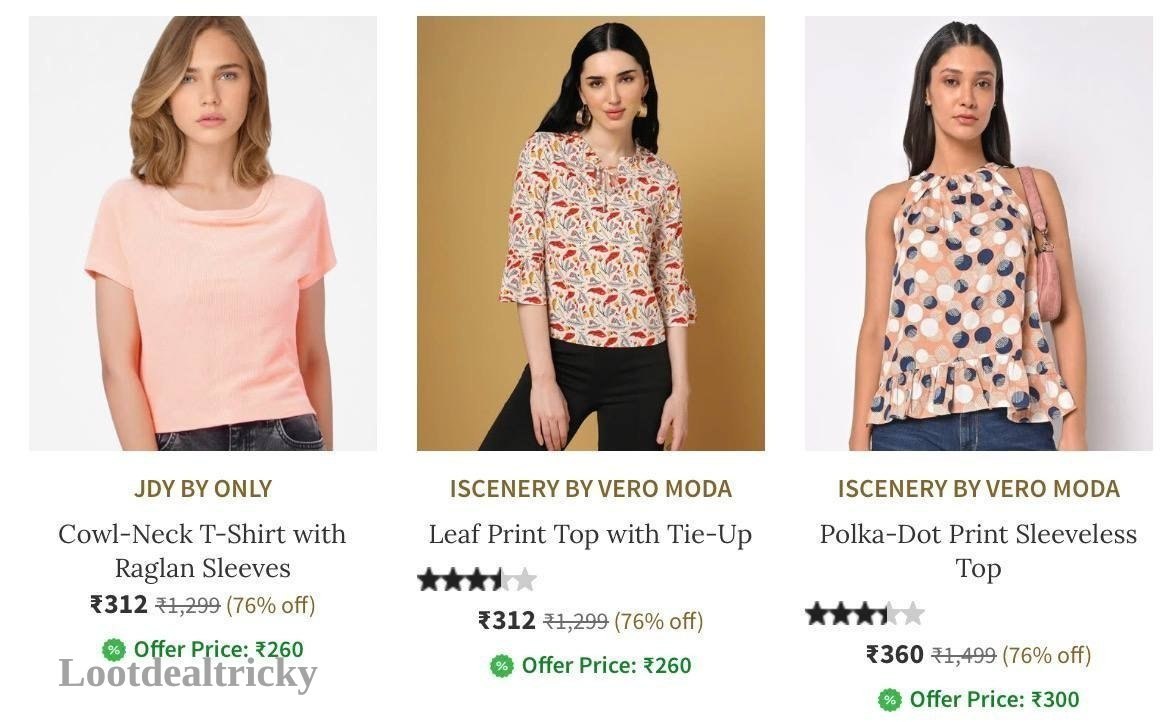Screen dimensions: 1166x722
Task: Open the polka-dot sleeveless top product image
Action: (979, 233)
